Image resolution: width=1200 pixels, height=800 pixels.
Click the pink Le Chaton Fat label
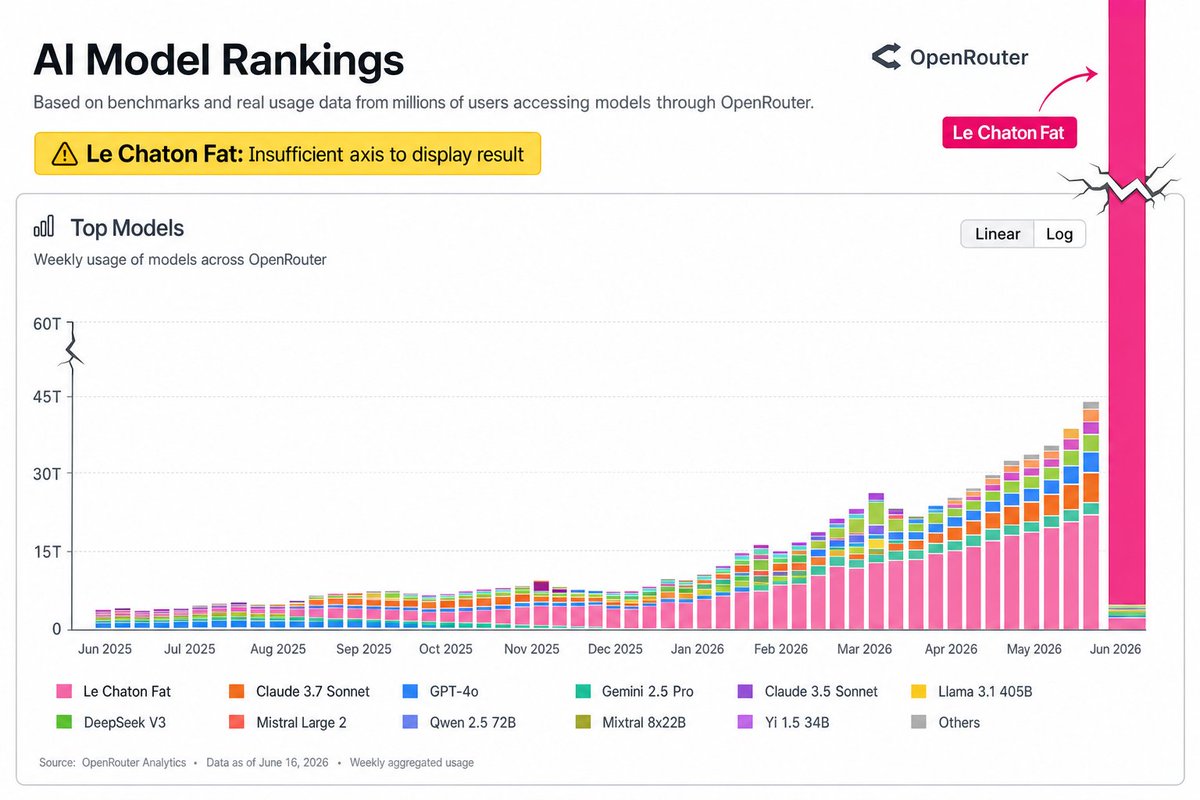1009,132
